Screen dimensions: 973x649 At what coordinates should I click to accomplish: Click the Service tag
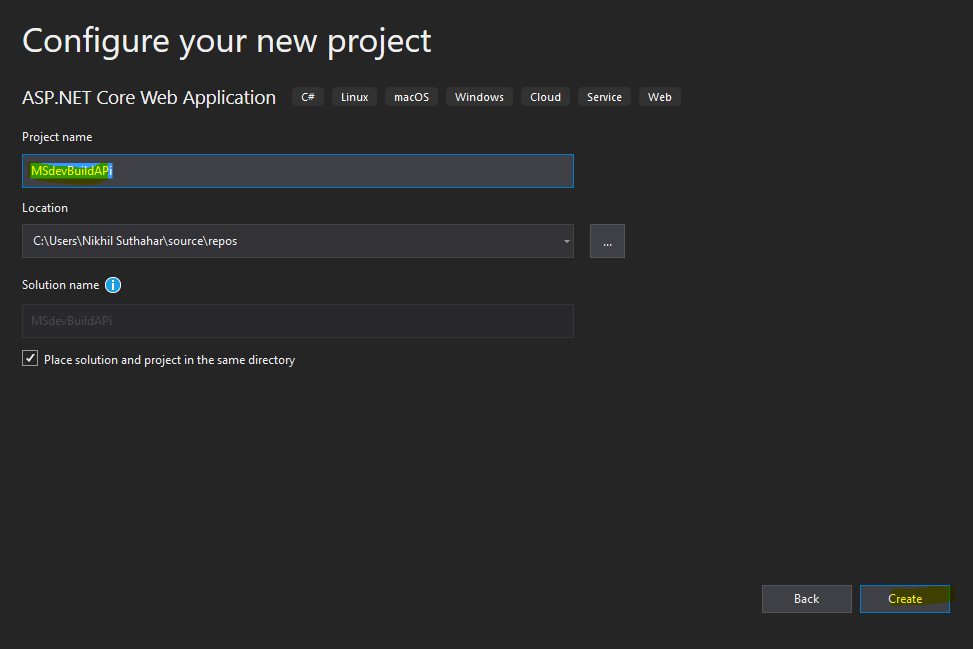[x=604, y=97]
